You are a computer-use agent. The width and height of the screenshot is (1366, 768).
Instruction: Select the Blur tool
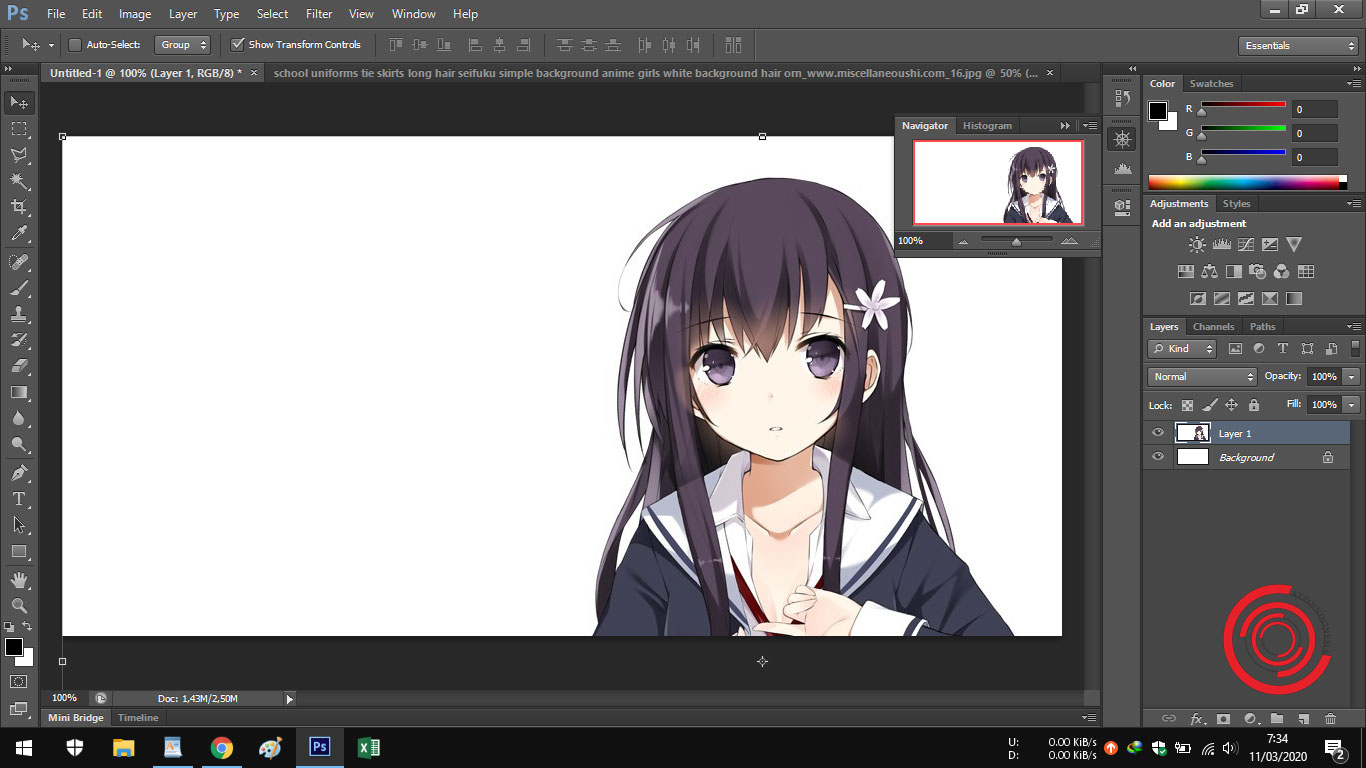(19, 418)
